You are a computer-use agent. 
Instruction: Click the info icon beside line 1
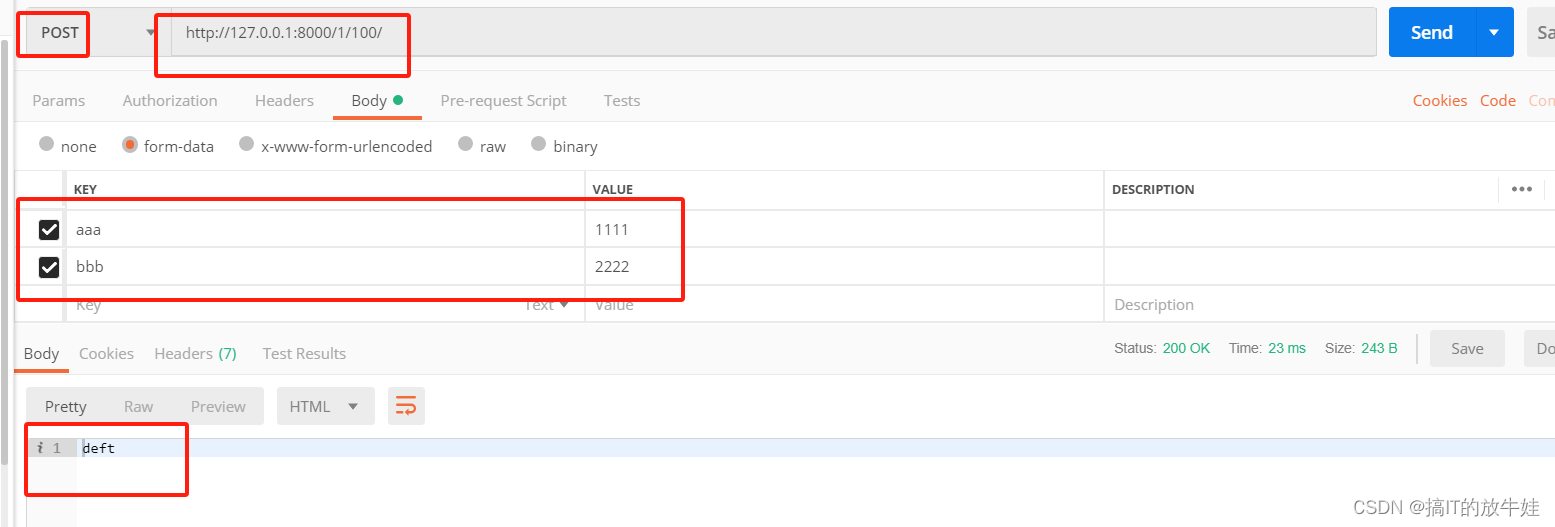tap(39, 448)
